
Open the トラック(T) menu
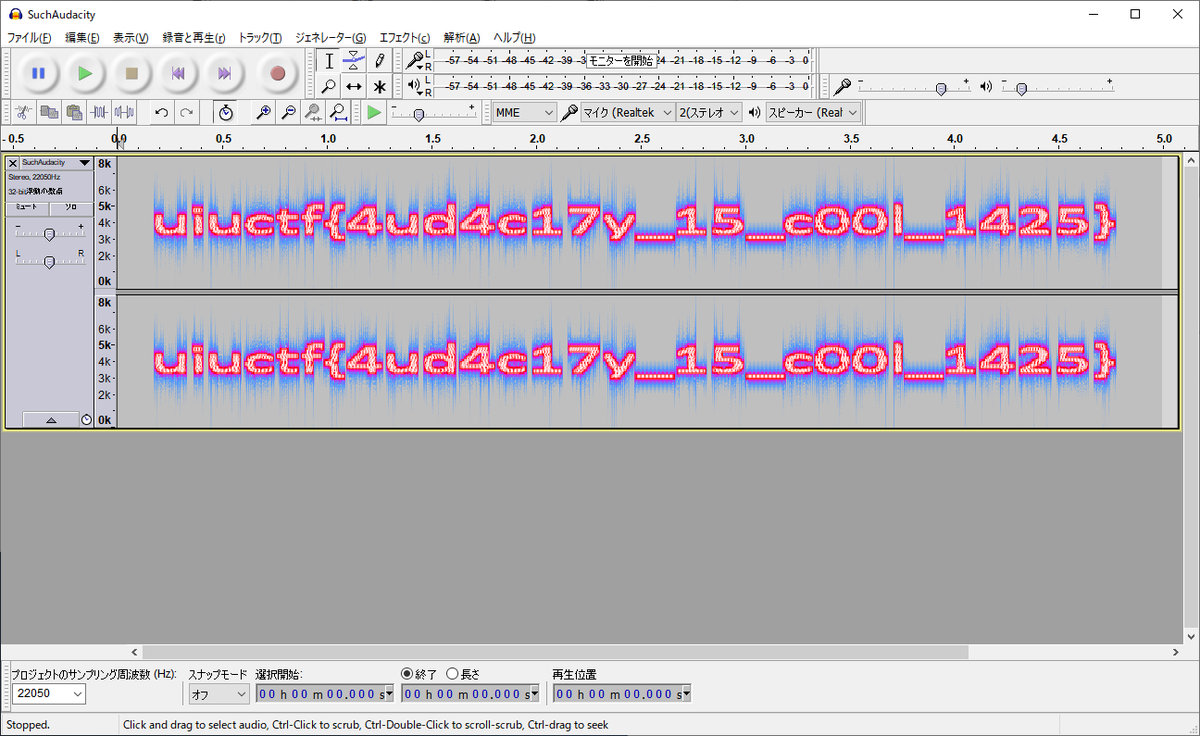click(260, 37)
